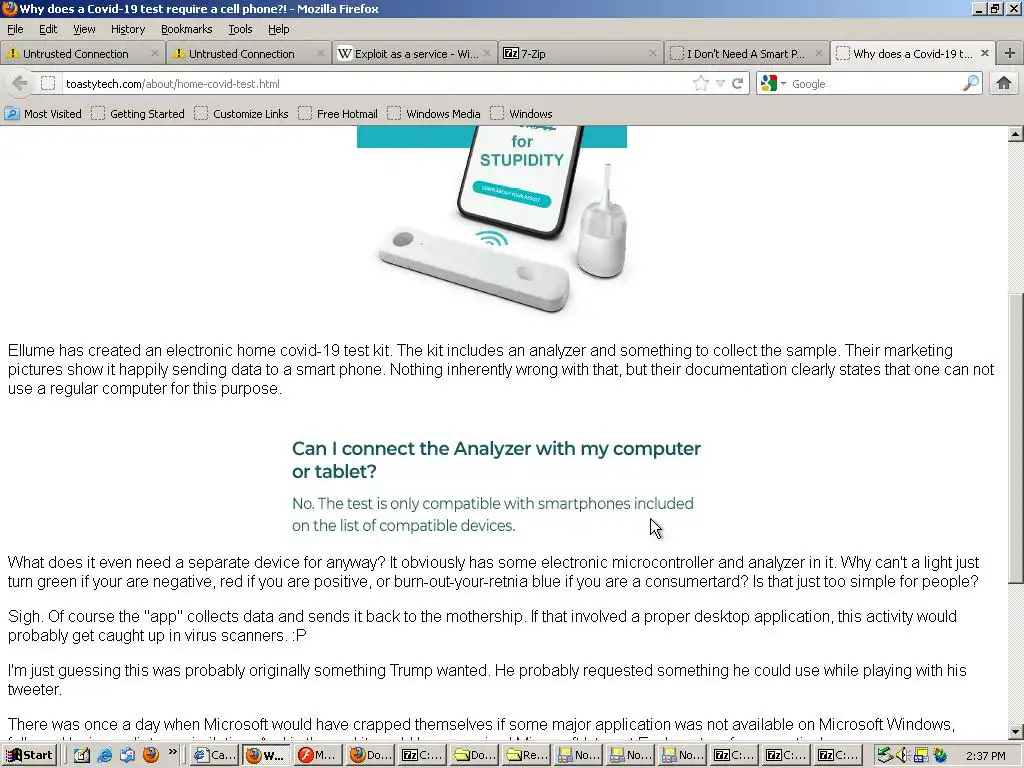Open the Windows Start menu
1024x768 pixels.
point(29,755)
